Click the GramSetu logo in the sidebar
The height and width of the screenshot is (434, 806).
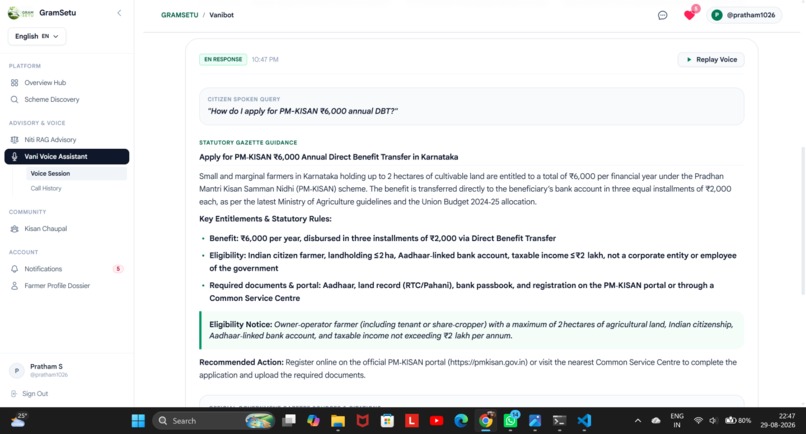click(x=21, y=13)
